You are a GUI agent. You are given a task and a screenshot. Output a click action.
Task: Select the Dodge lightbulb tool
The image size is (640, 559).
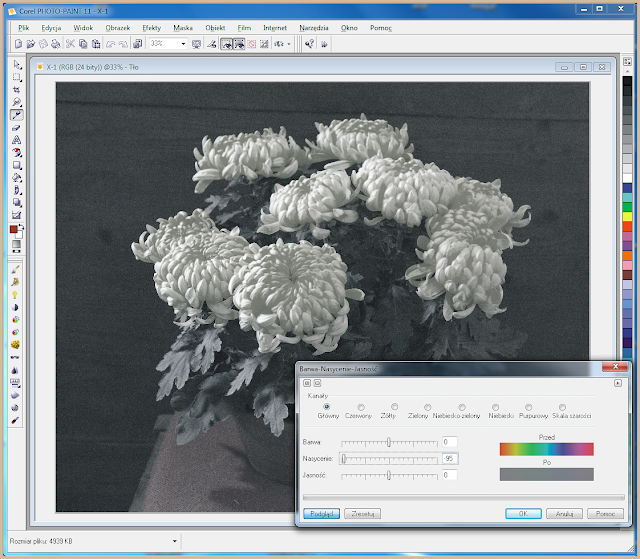[16, 295]
